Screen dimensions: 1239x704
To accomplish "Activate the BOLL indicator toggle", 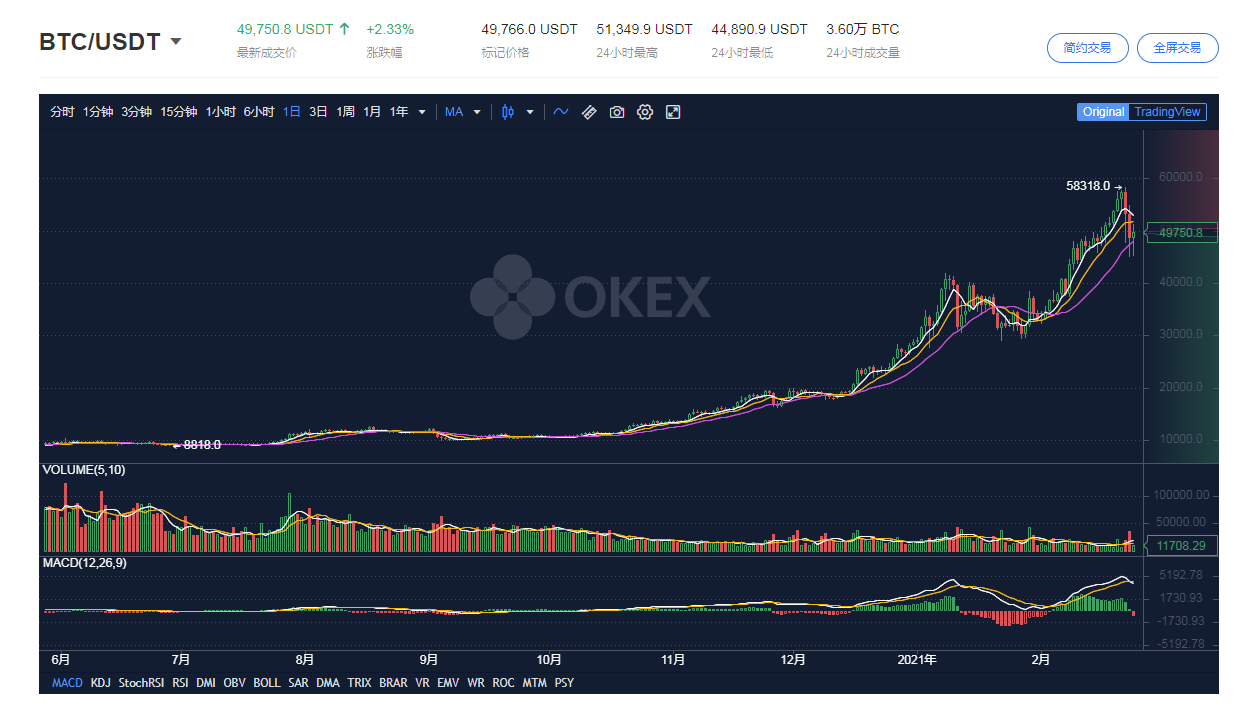I will pyautogui.click(x=266, y=682).
